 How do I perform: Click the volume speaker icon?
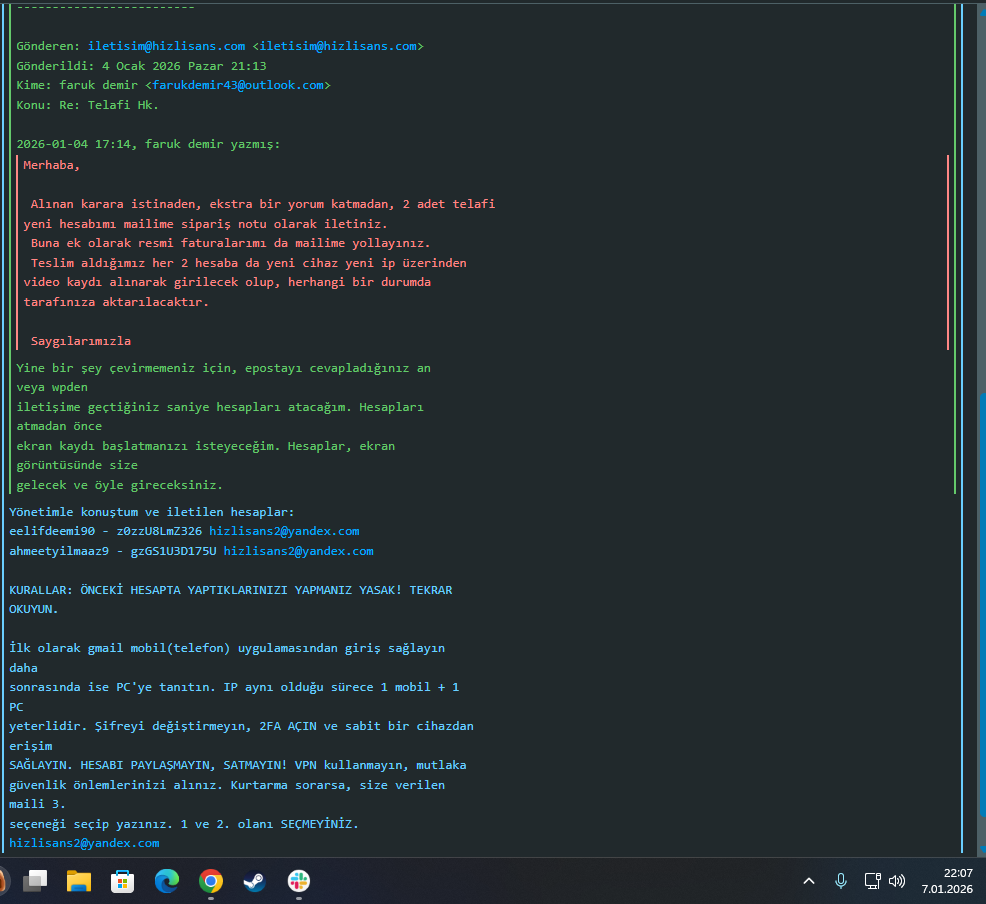[x=897, y=881]
